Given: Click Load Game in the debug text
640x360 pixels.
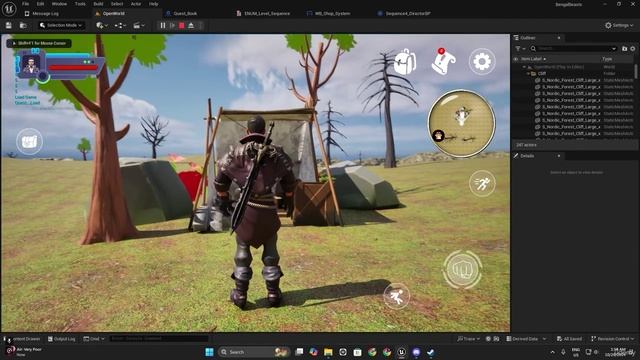Looking at the screenshot, I should (x=26, y=97).
